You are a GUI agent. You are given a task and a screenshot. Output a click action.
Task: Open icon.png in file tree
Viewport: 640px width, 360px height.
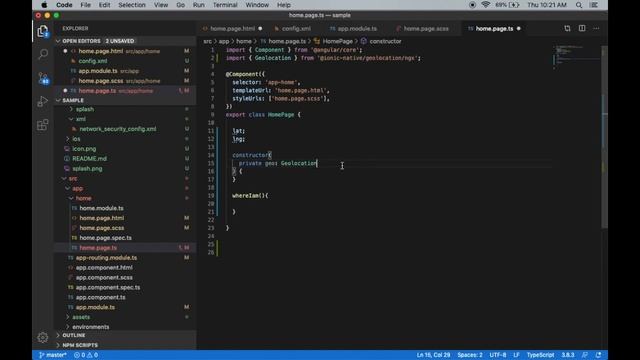pos(84,149)
